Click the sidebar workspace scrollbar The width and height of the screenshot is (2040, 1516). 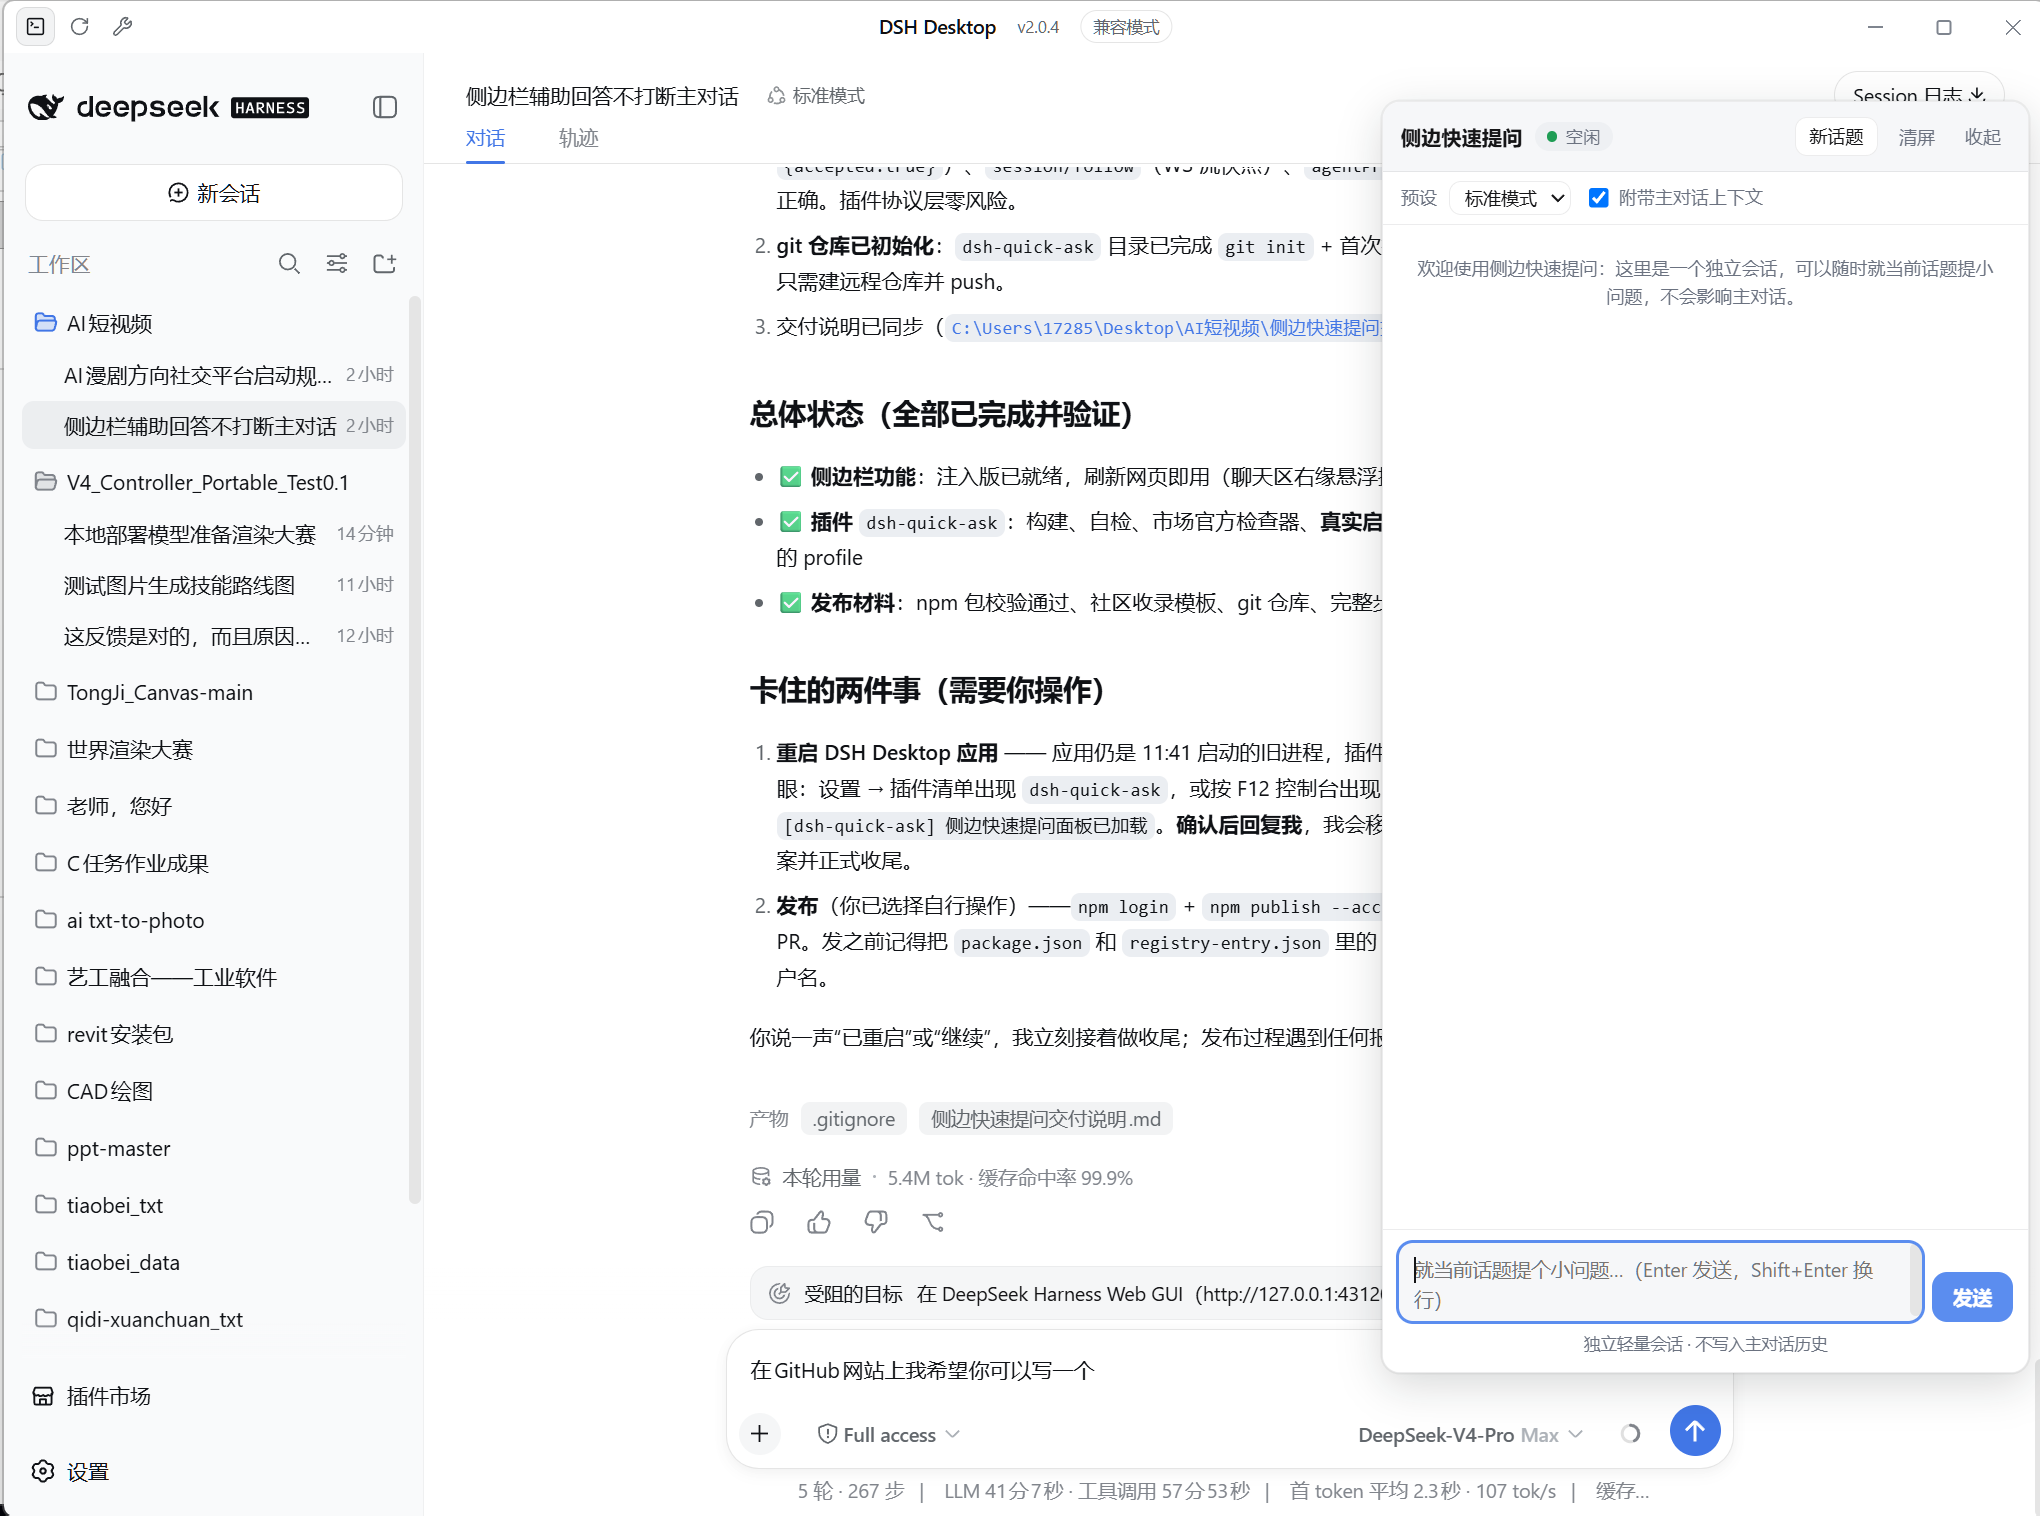[x=414, y=750]
